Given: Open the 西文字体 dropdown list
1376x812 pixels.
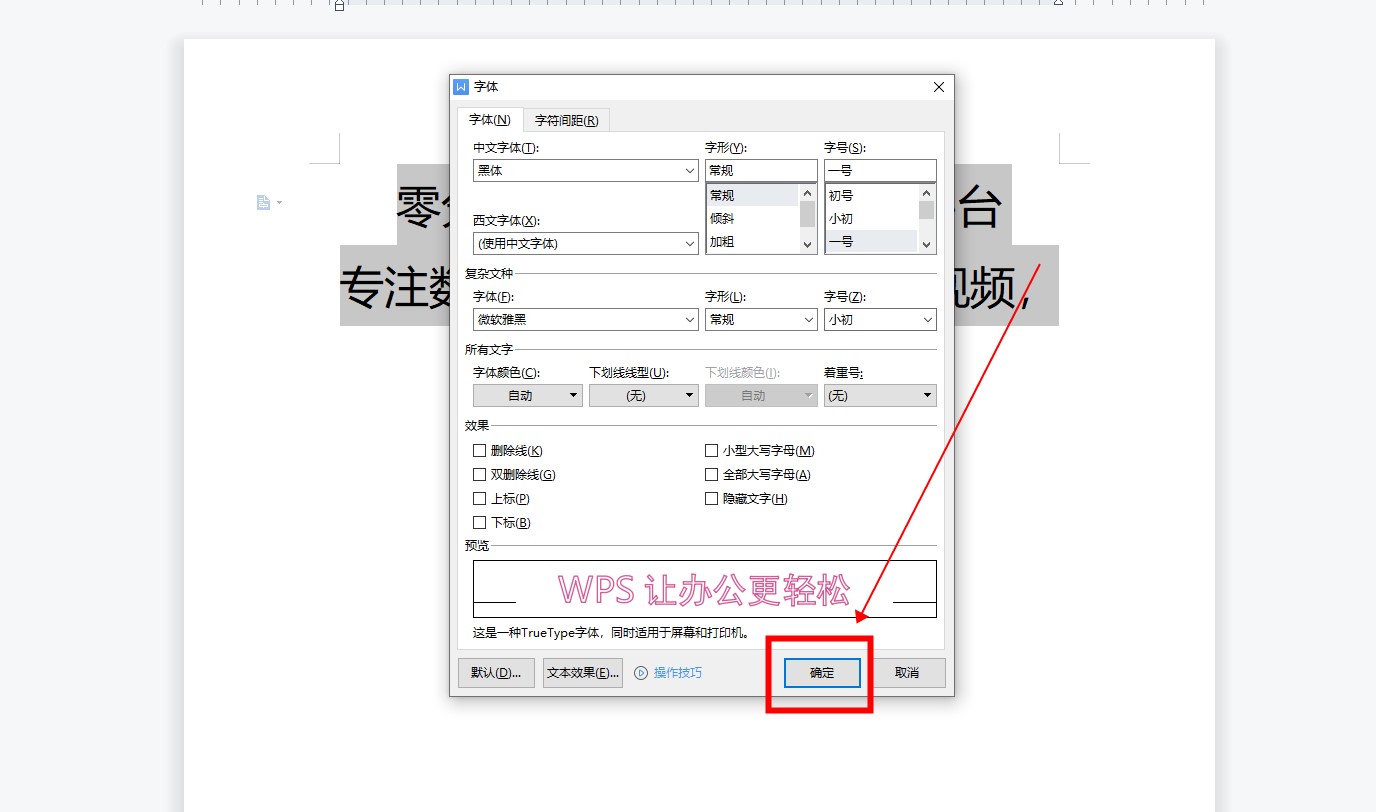Looking at the screenshot, I should coord(690,244).
